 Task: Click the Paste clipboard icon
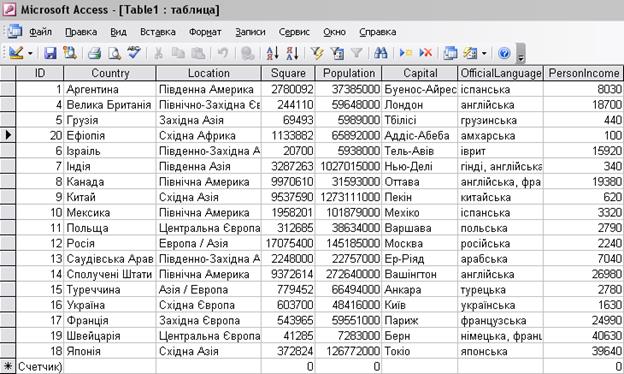tap(198, 53)
